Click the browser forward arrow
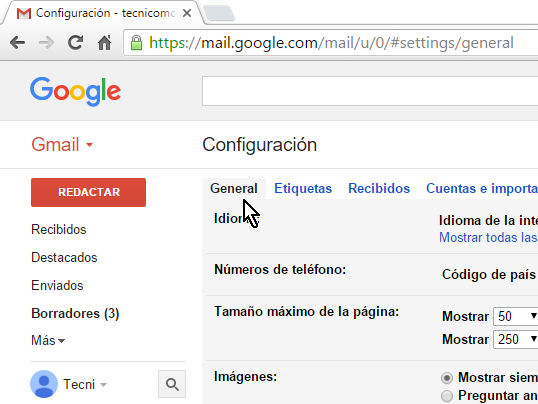 coord(46,43)
